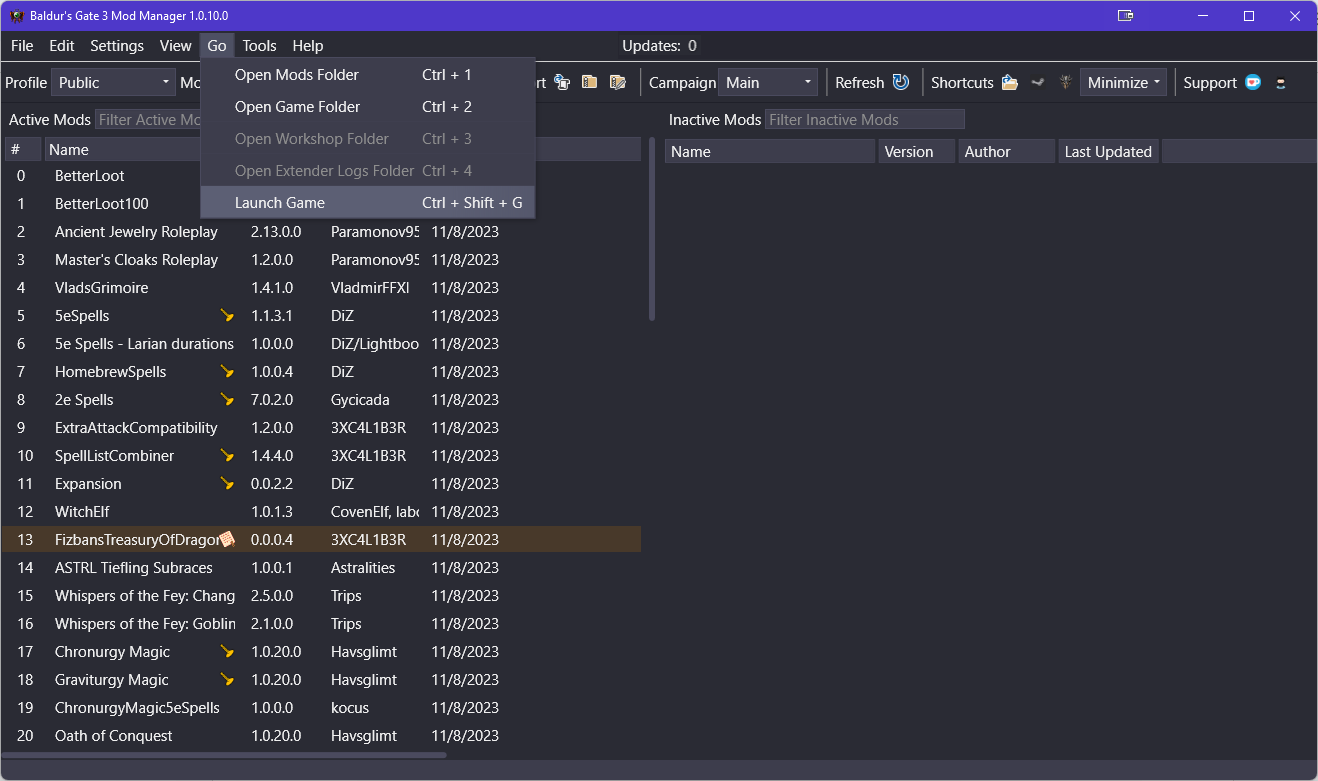Image resolution: width=1318 pixels, height=781 pixels.
Task: Select the ExtraAttackCompatibility row
Action: (x=321, y=428)
